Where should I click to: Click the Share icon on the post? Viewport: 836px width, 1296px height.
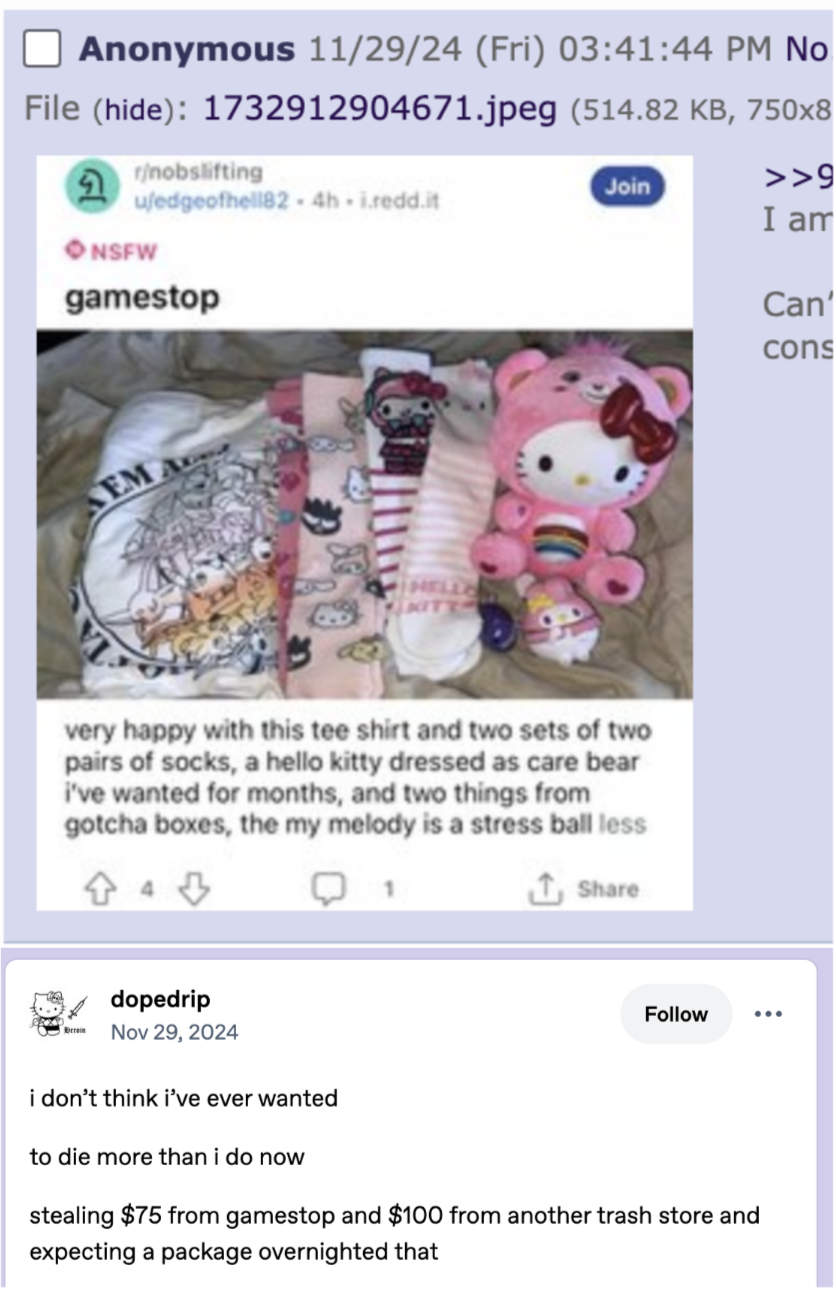click(547, 888)
